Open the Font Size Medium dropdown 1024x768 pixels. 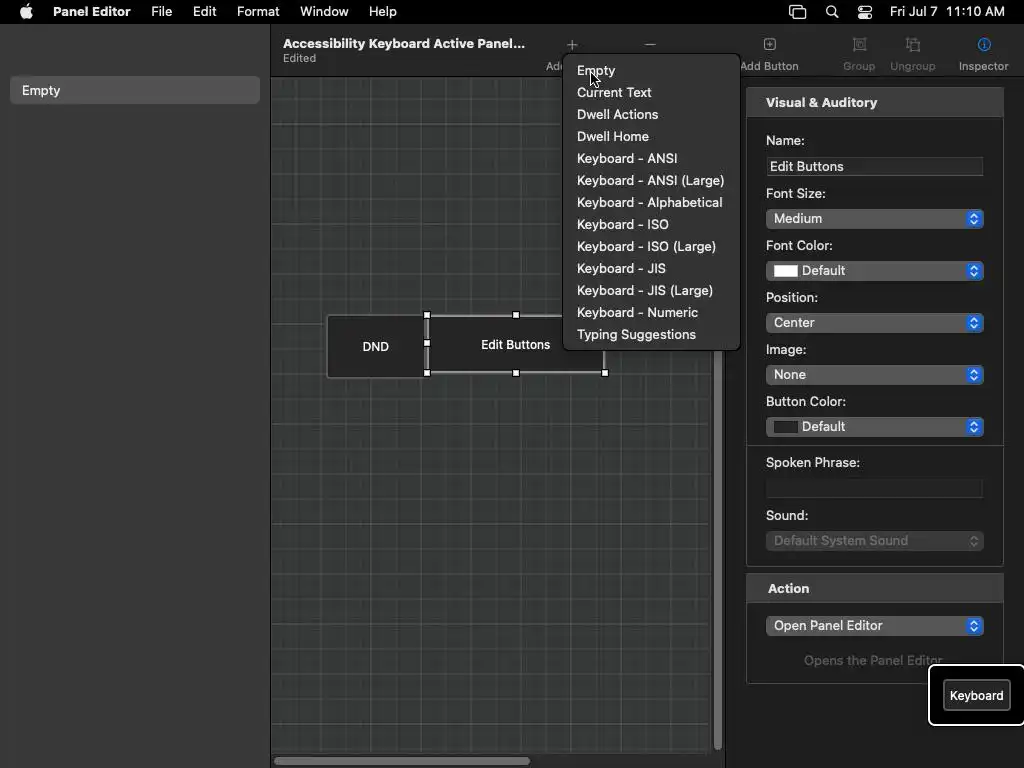[x=874, y=219]
